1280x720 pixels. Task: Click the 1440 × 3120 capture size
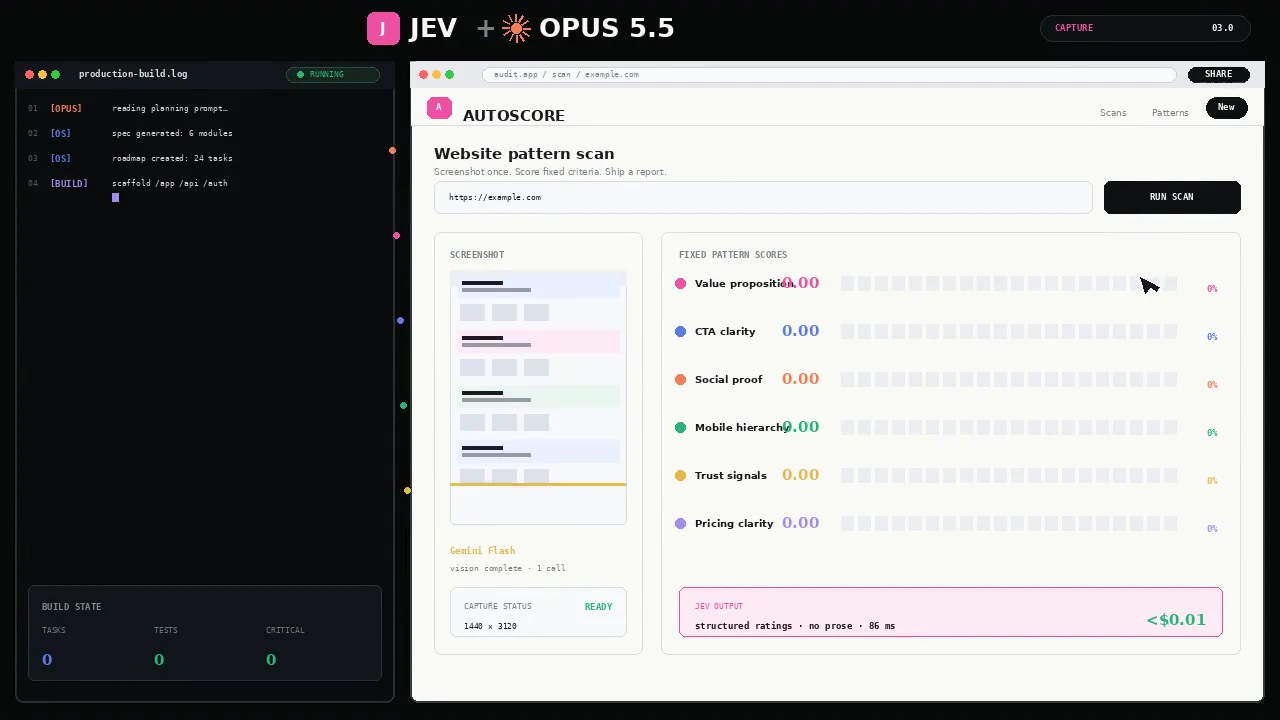pos(490,626)
